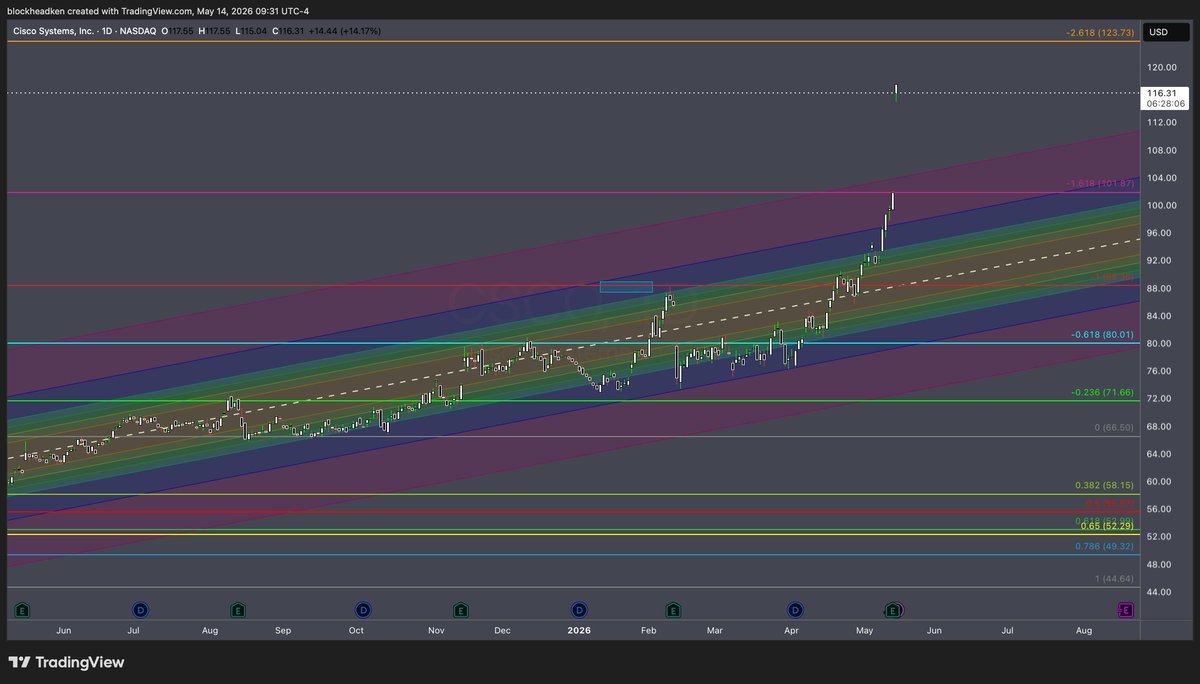This screenshot has width=1200, height=684.
Task: Click the dividend marker above the Apr label
Action: [x=795, y=609]
